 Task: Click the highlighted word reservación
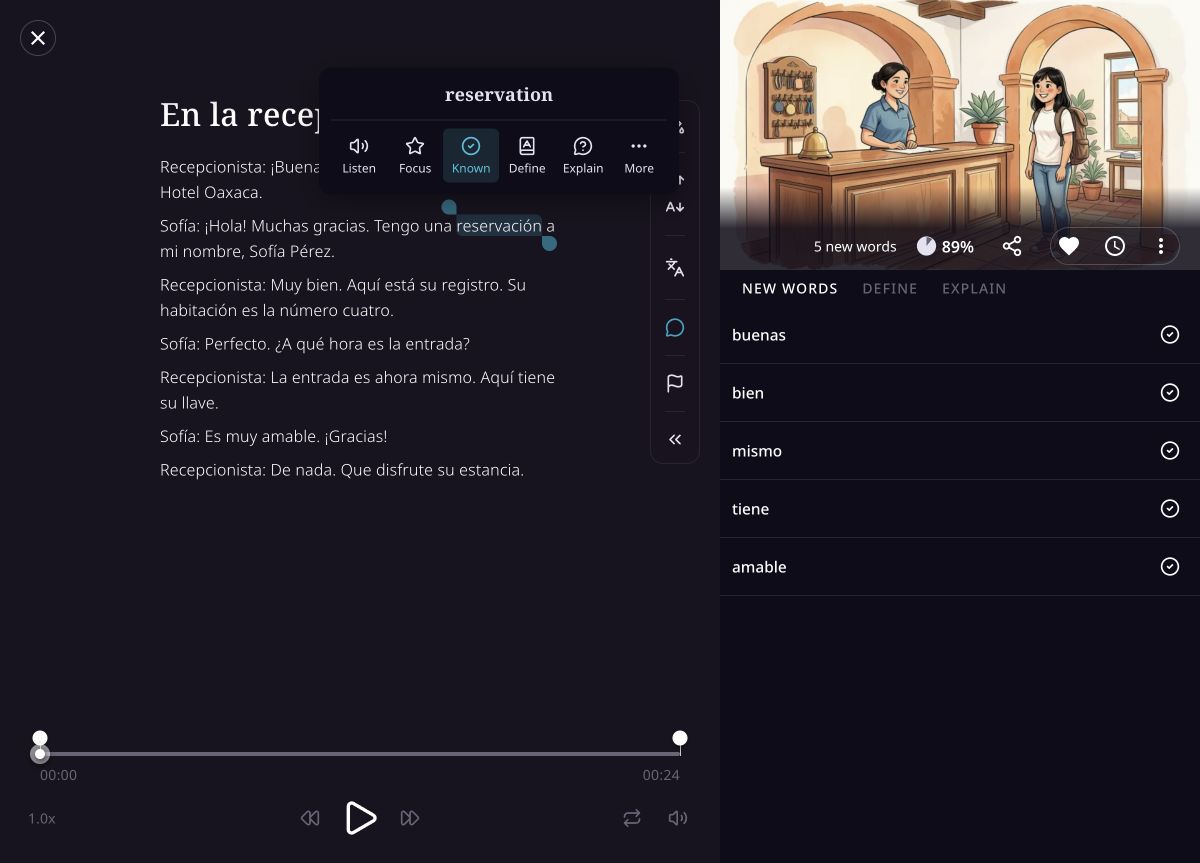[499, 226]
